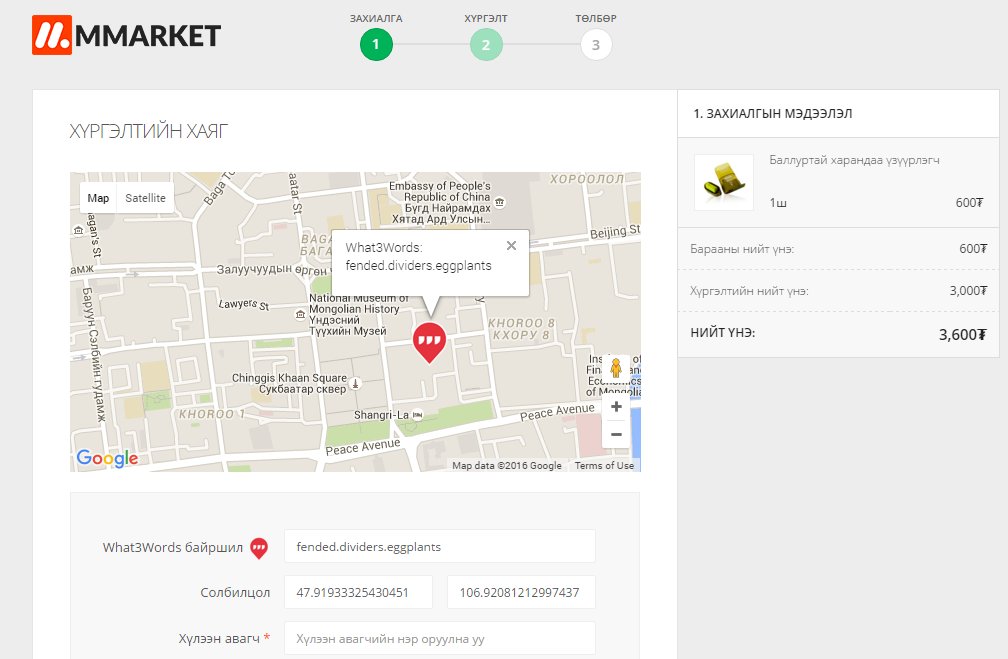Click the Beijing St label on the map
The height and width of the screenshot is (659, 1008).
(615, 231)
